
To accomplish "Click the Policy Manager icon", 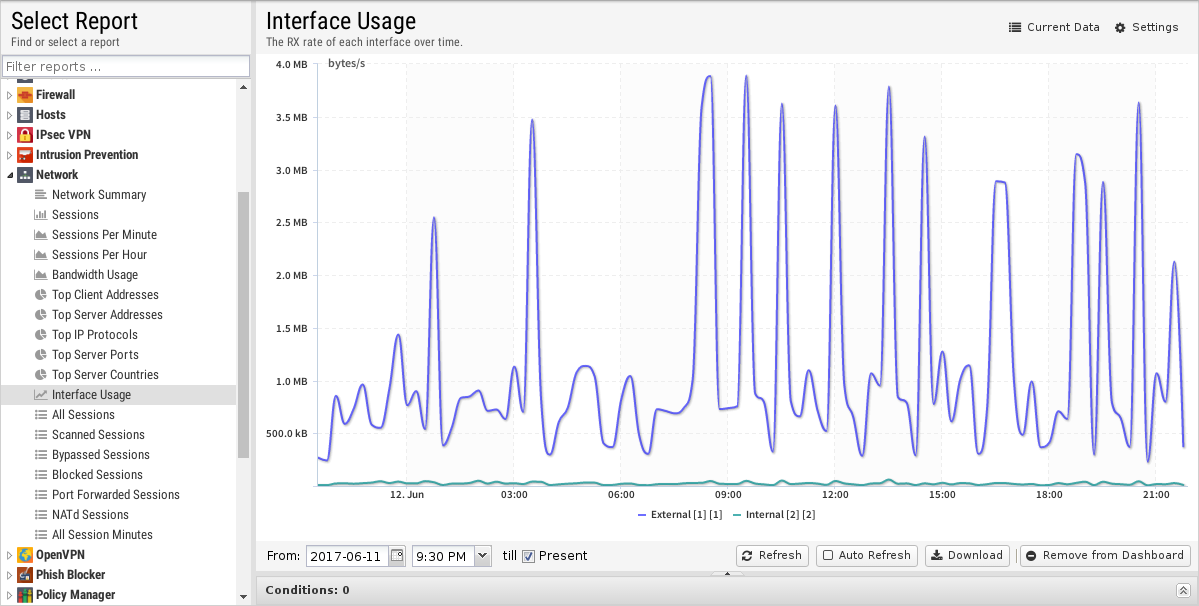I will (24, 595).
